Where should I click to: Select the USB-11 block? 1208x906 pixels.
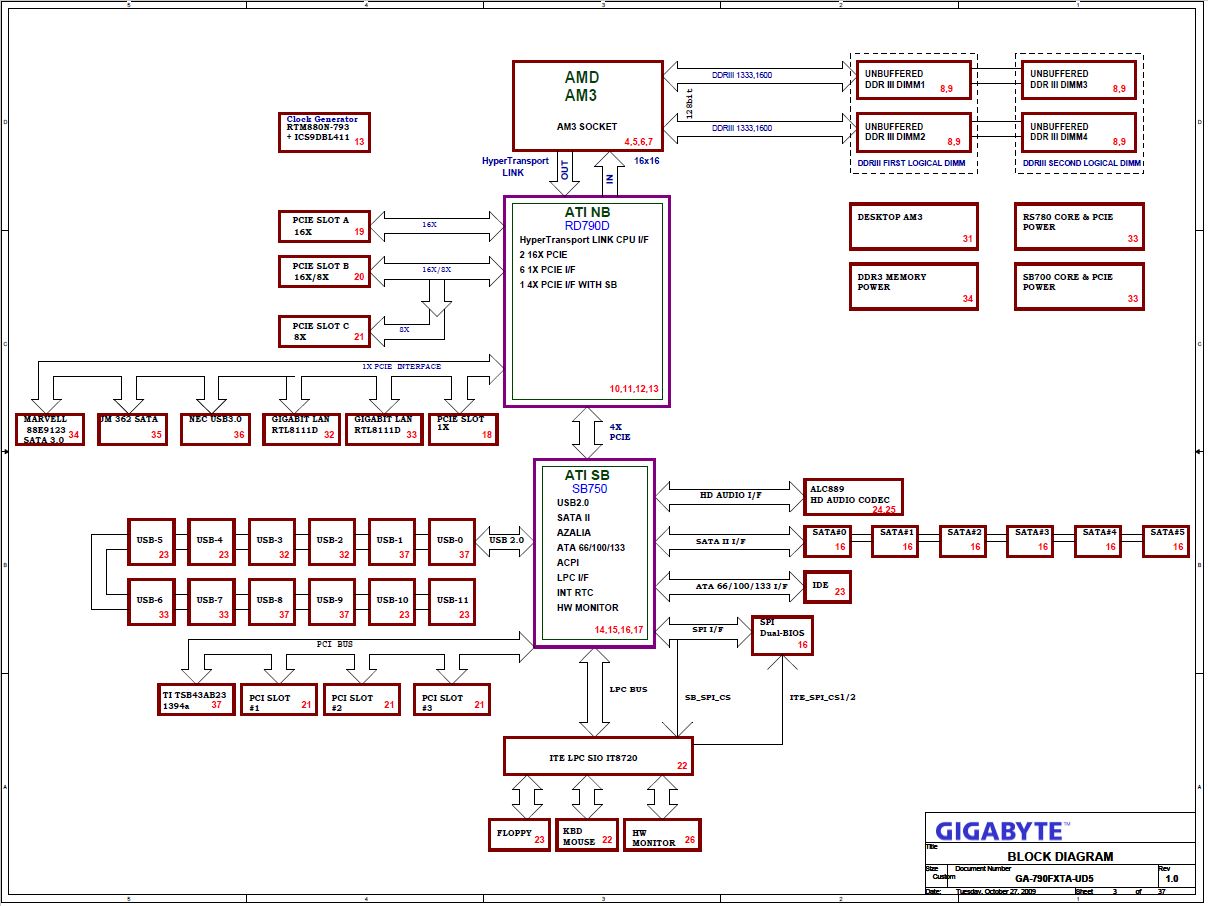click(452, 602)
